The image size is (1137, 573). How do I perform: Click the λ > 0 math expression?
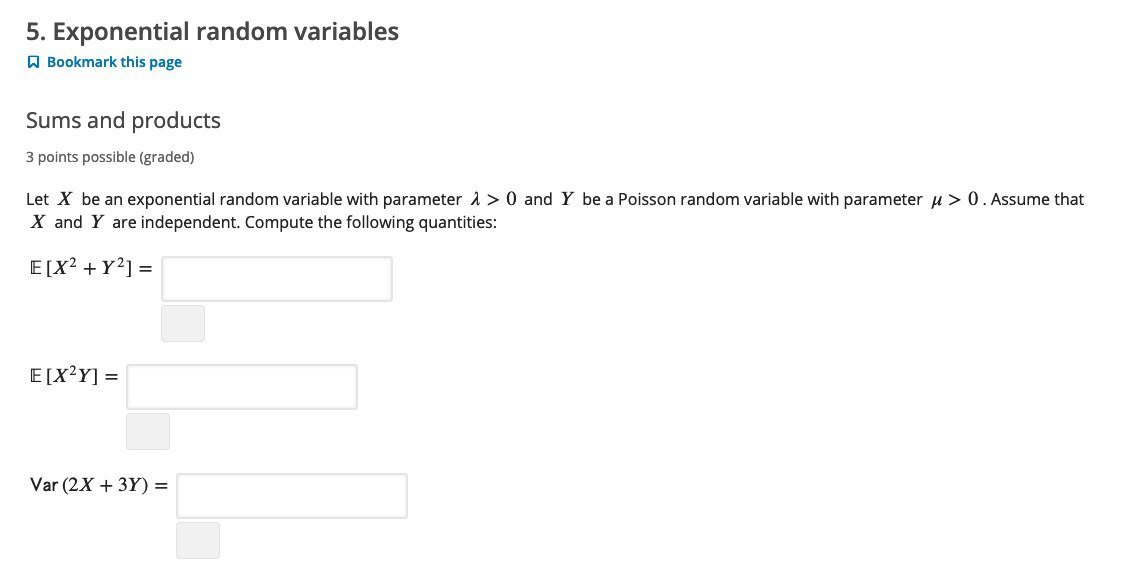point(494,199)
